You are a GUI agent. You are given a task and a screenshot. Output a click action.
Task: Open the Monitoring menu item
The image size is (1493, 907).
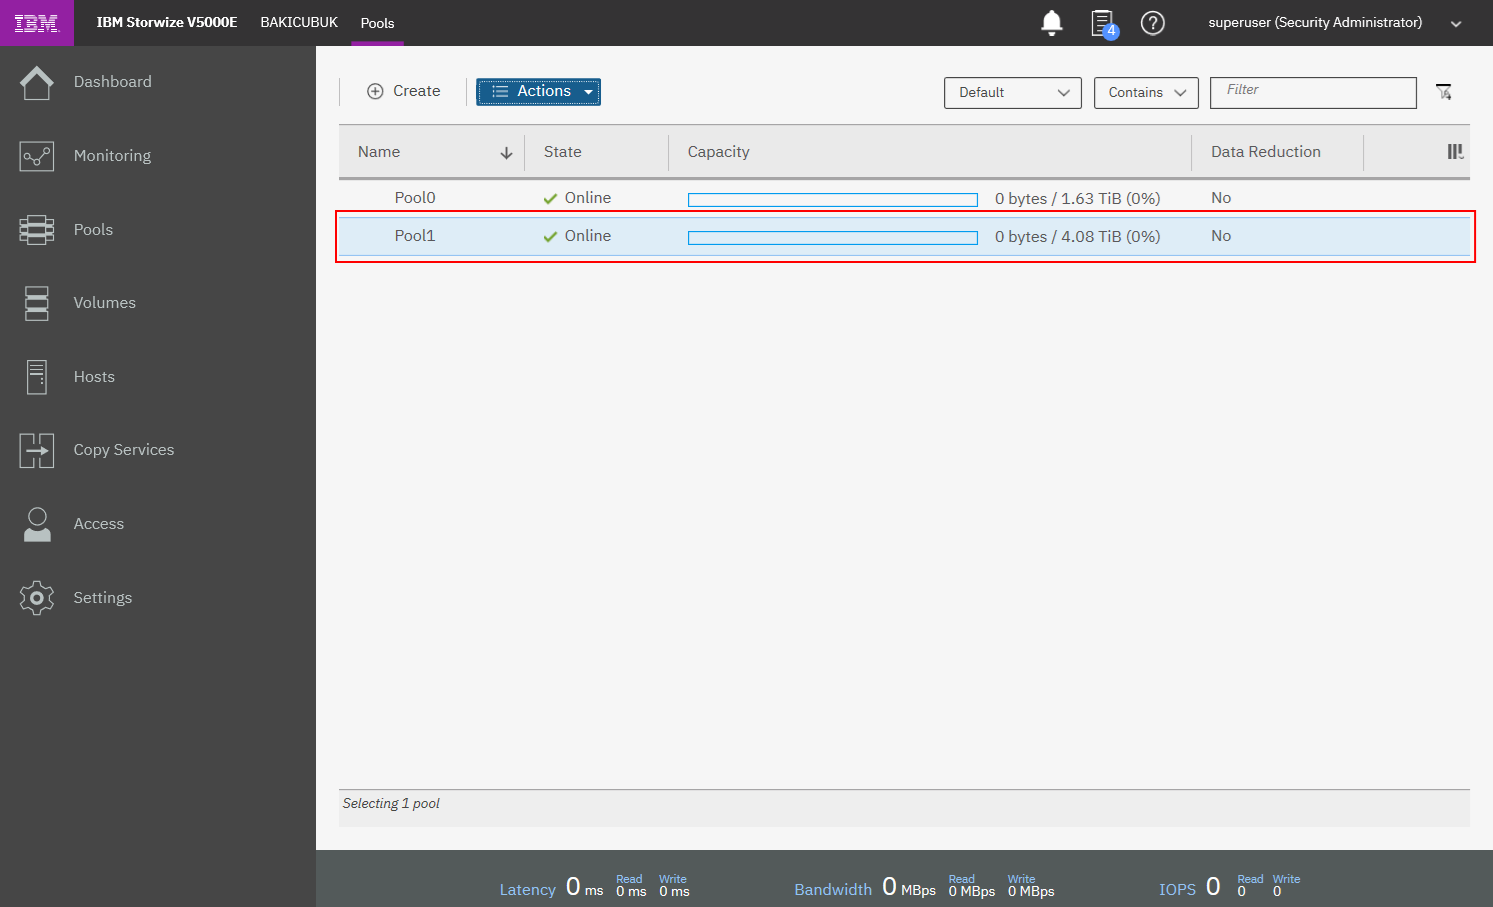pos(113,156)
